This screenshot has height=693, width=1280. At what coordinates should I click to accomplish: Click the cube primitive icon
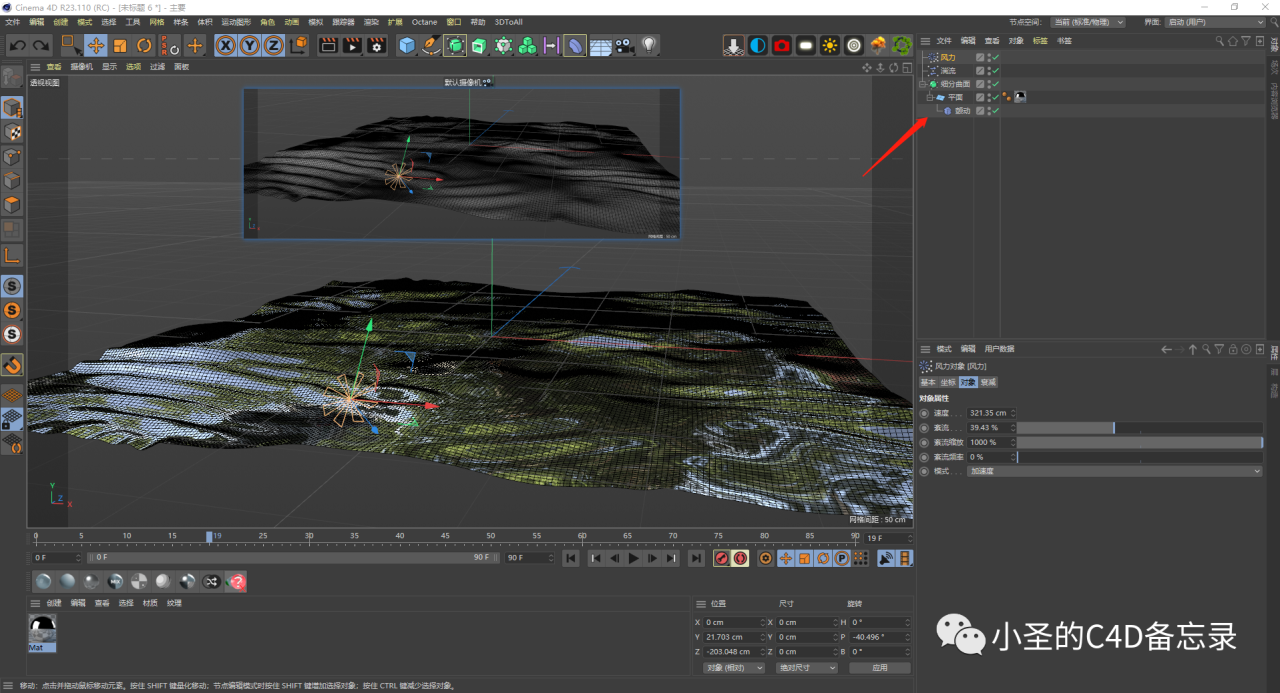407,42
